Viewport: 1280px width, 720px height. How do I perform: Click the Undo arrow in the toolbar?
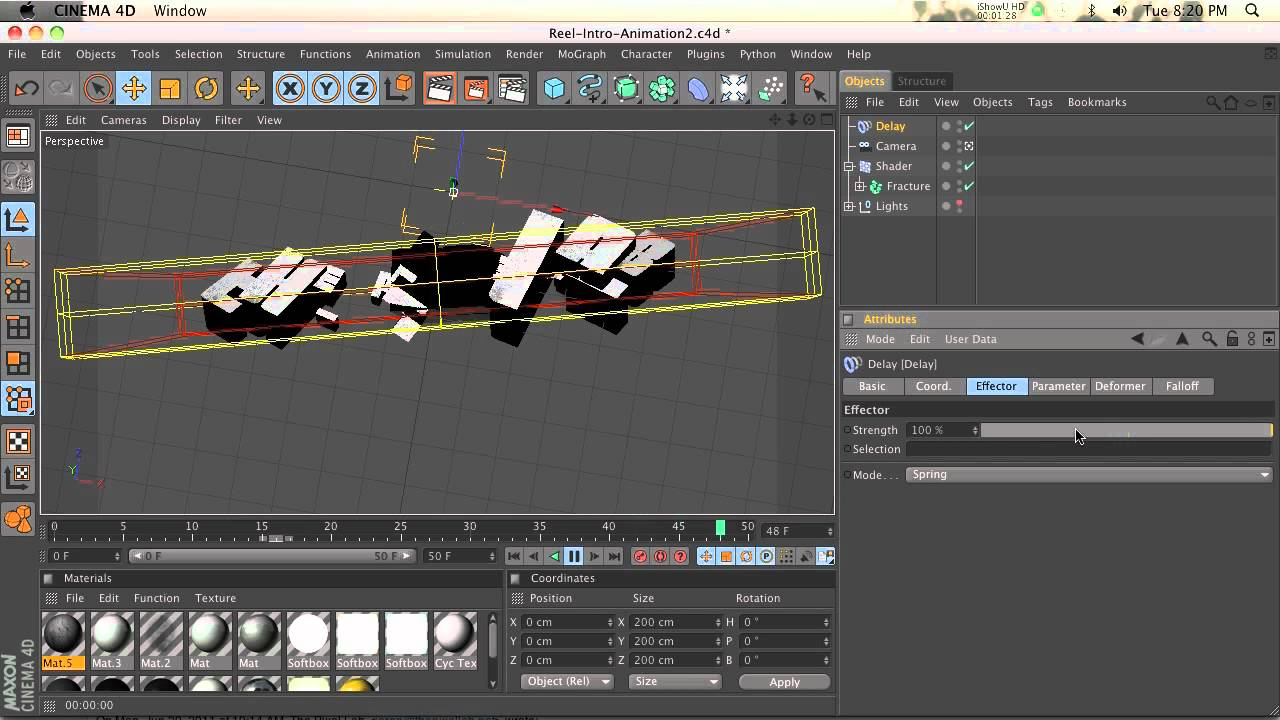point(27,89)
